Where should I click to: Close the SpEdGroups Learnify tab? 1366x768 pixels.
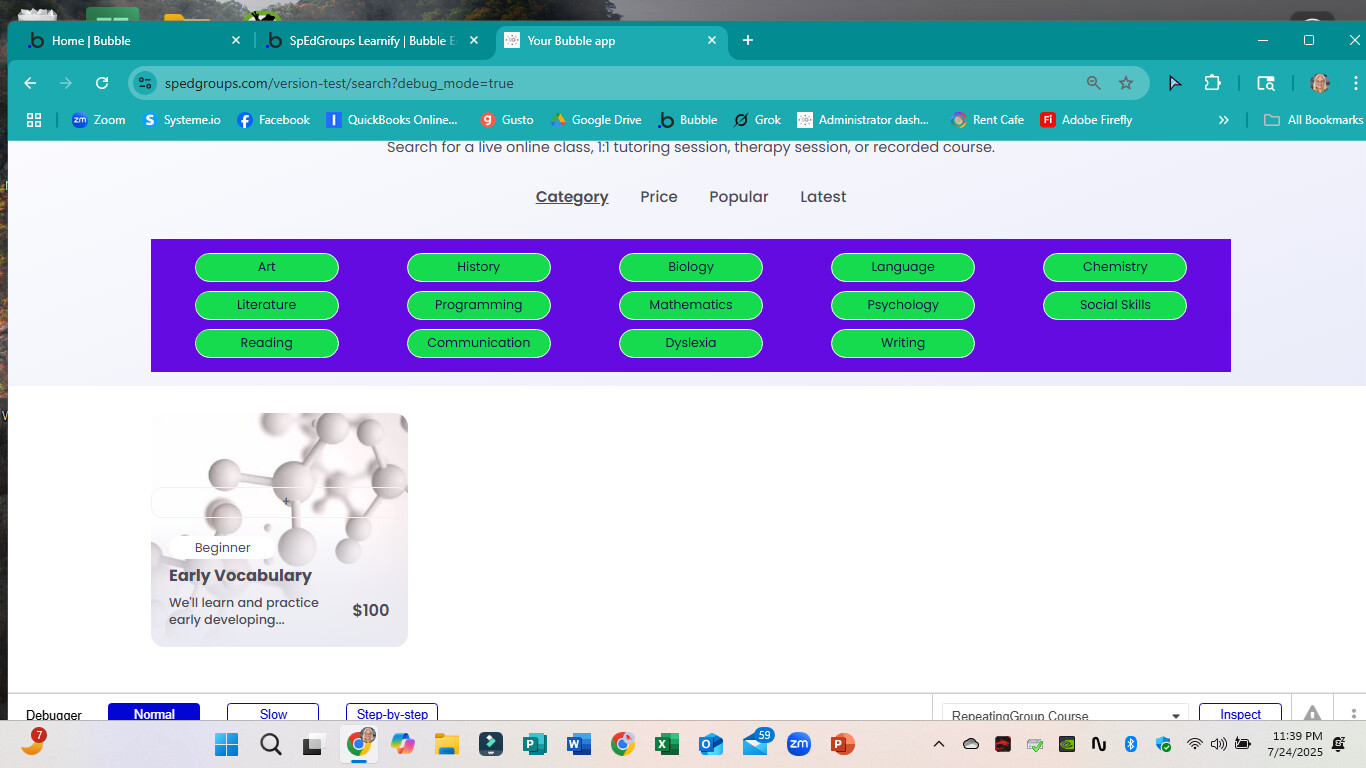tap(474, 41)
